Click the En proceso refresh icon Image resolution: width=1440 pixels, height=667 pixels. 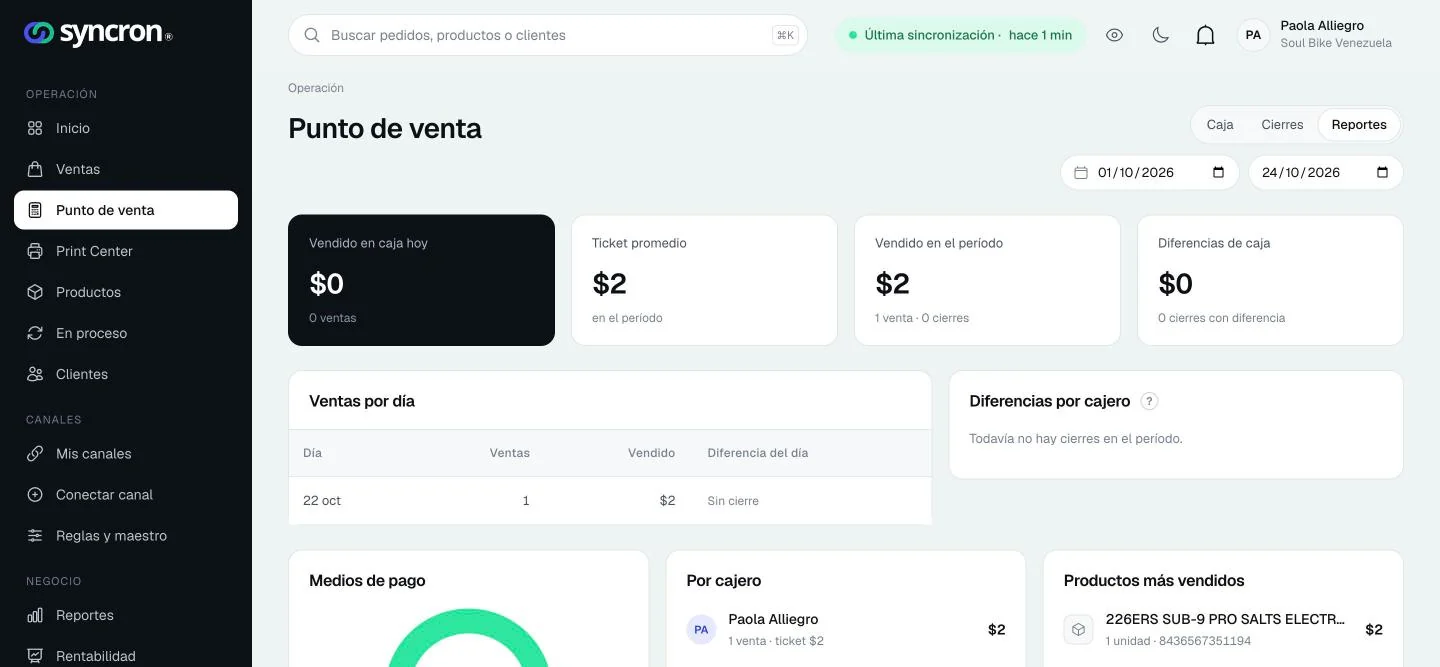pos(35,333)
